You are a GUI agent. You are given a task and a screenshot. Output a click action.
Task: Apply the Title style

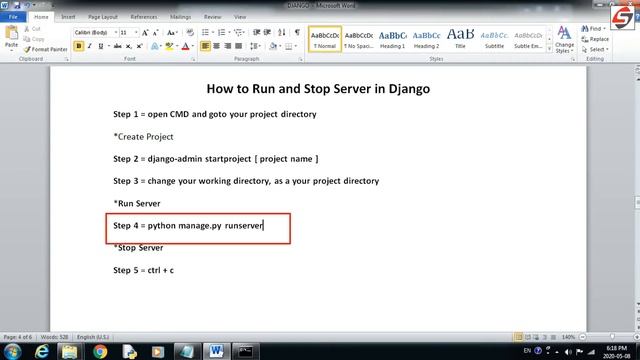click(460, 39)
